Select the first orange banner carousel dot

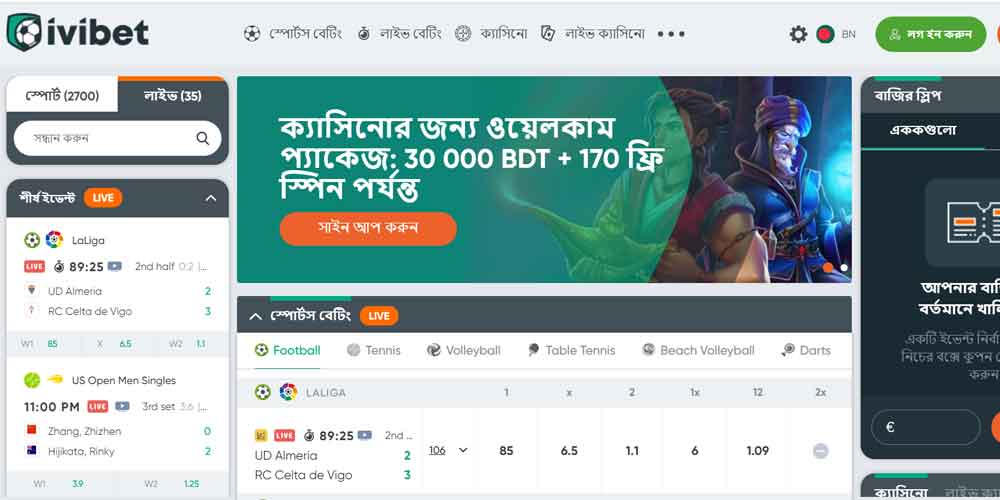tap(828, 268)
